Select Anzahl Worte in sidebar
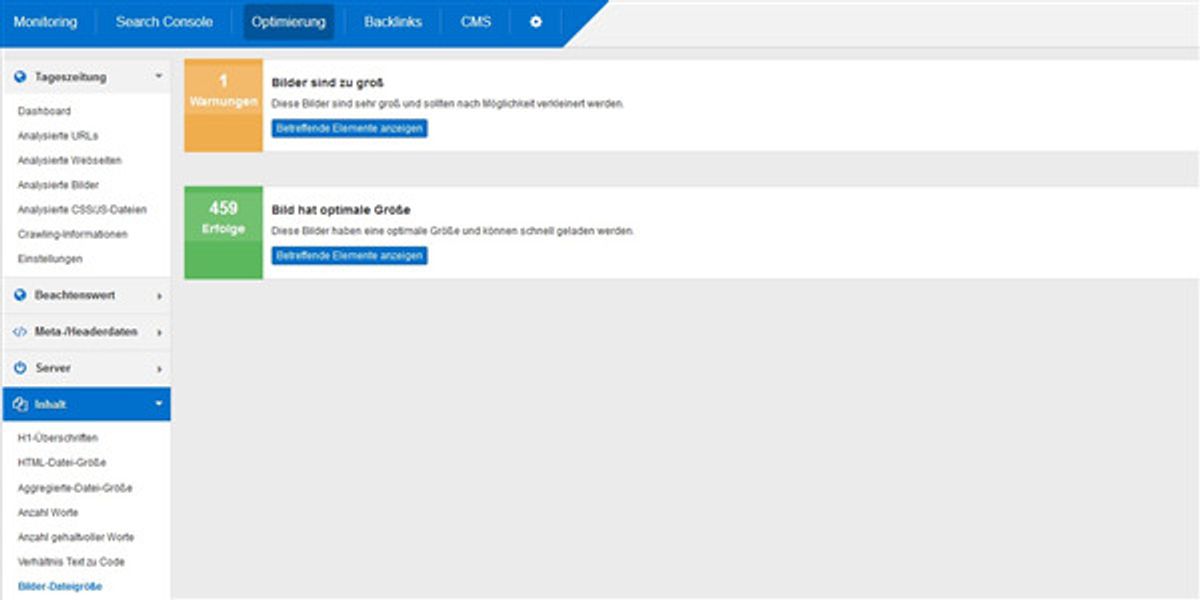The width and height of the screenshot is (1200, 600). [x=48, y=513]
